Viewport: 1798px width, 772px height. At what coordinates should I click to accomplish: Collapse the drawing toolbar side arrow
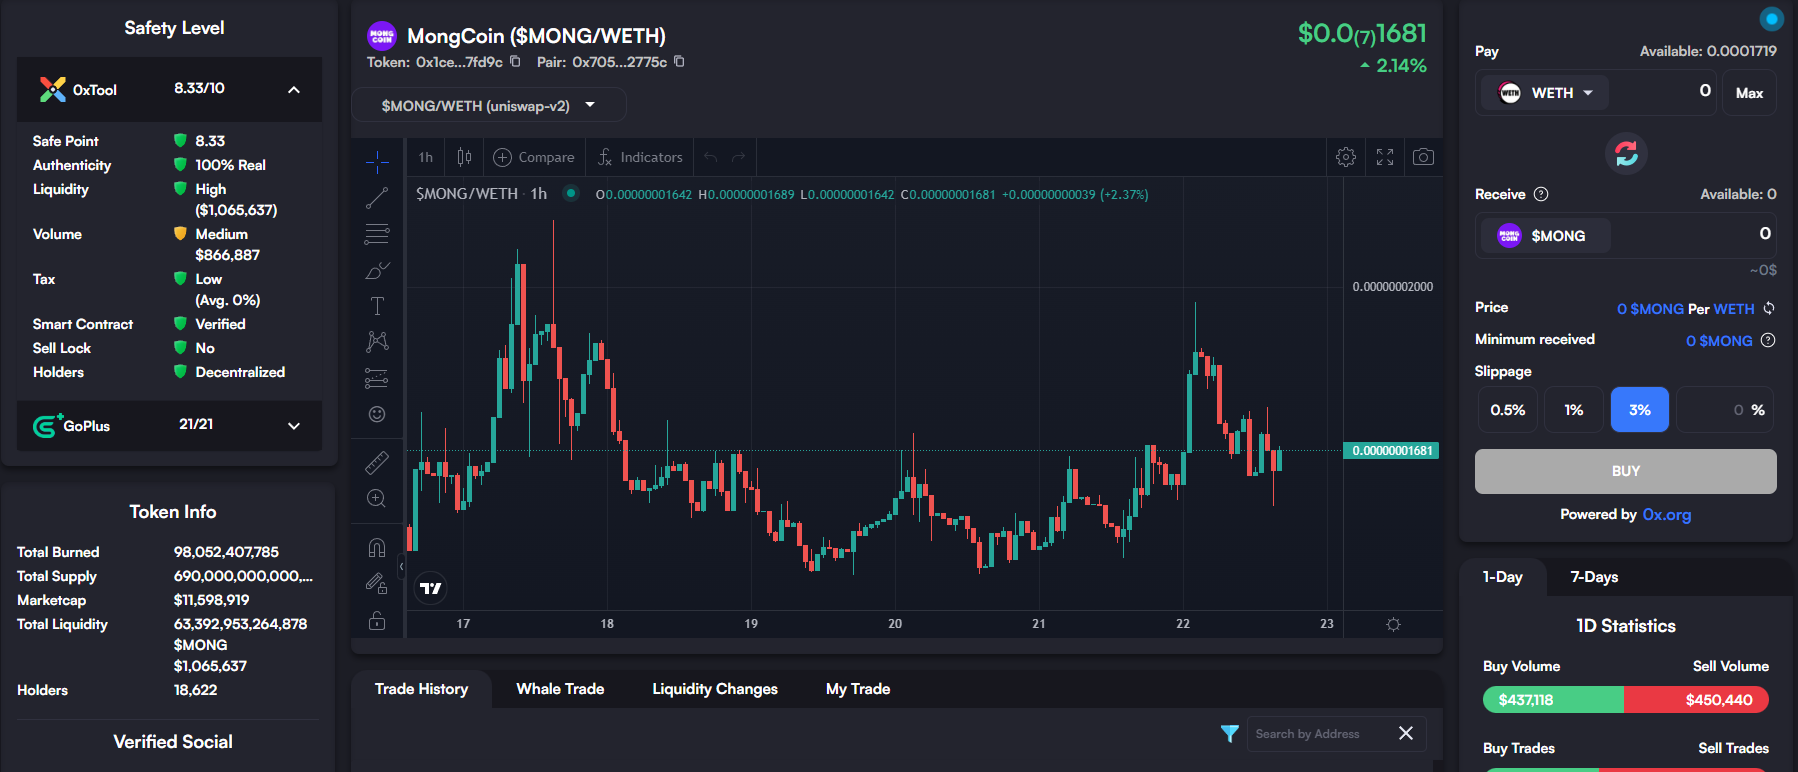(401, 567)
